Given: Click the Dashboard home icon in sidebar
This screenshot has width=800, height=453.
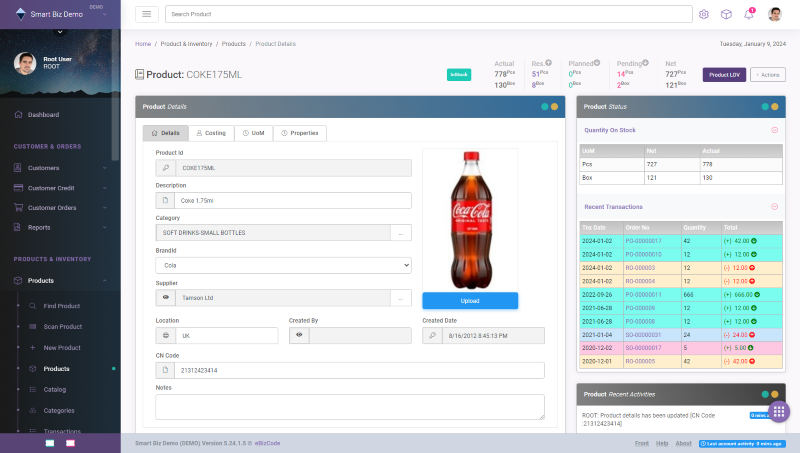Looking at the screenshot, I should coord(18,114).
